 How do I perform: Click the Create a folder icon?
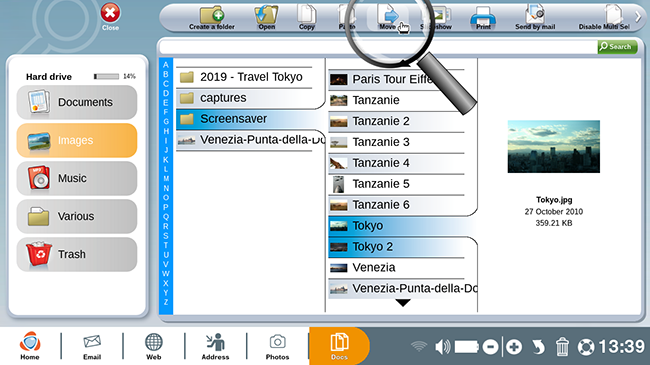[x=212, y=15]
